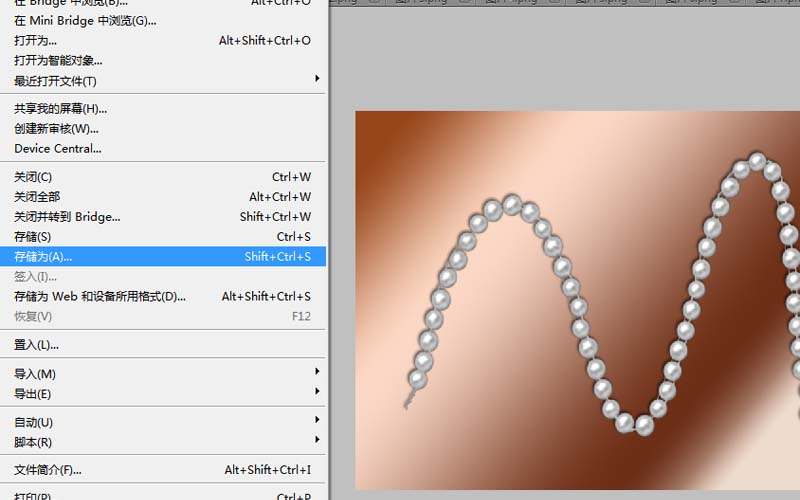
Task: Choose 关闭全部 menu item
Action: [163, 197]
